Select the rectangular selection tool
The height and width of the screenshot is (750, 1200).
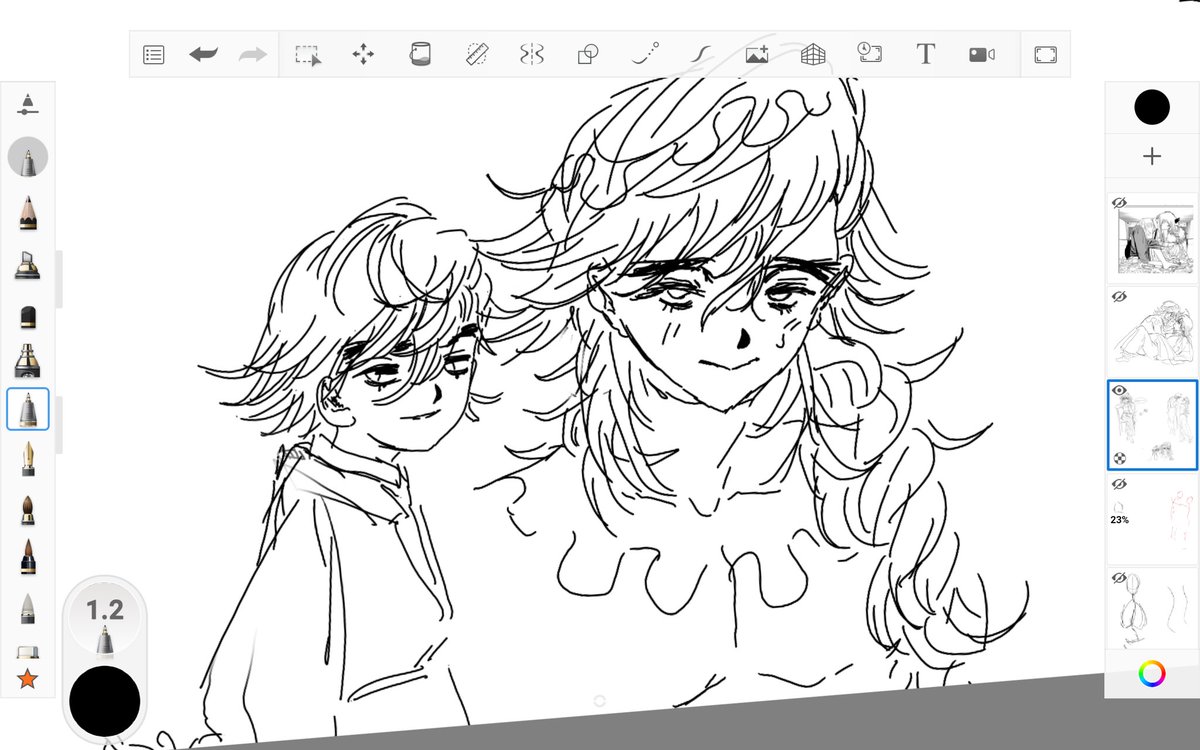click(308, 55)
